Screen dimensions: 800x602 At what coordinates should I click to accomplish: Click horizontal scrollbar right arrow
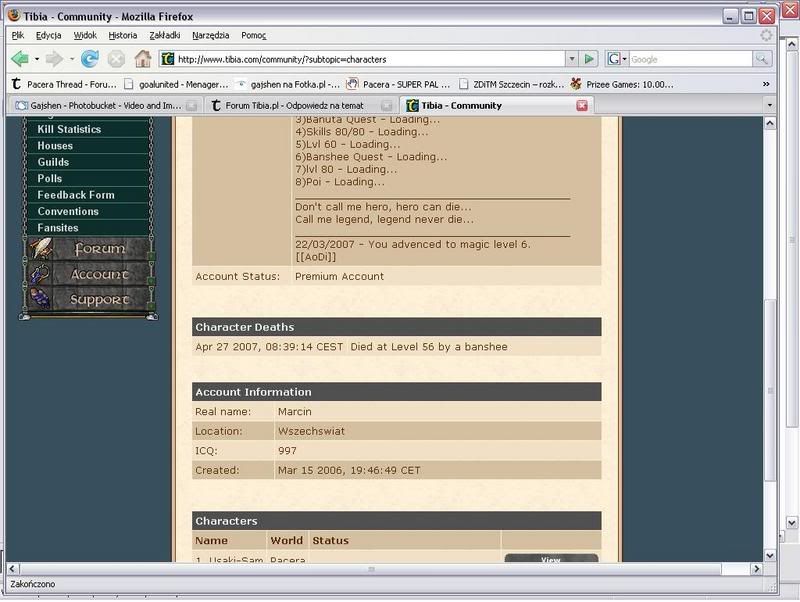[x=756, y=568]
